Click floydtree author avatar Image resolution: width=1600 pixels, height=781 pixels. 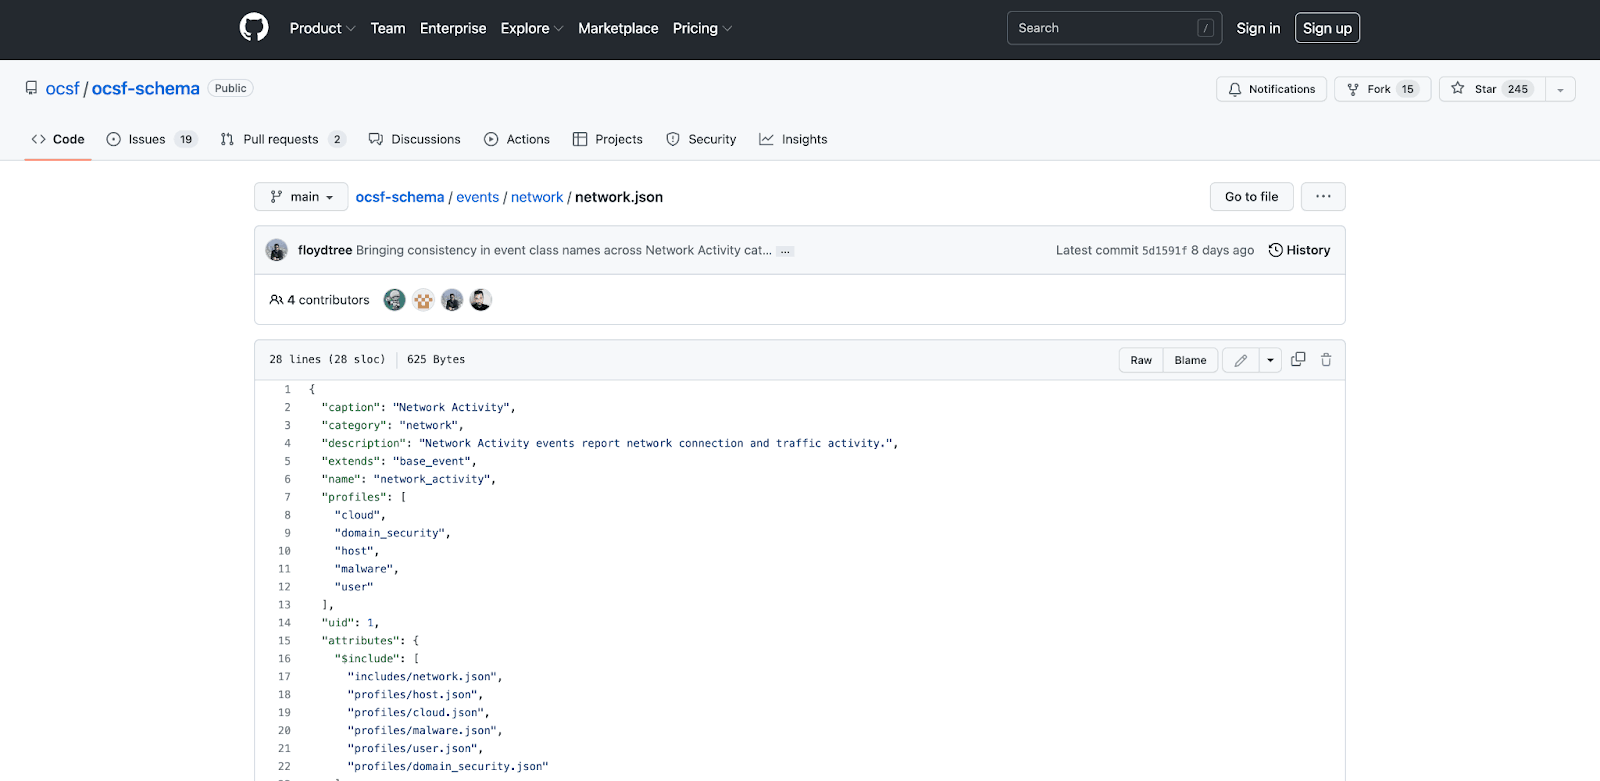coord(277,250)
